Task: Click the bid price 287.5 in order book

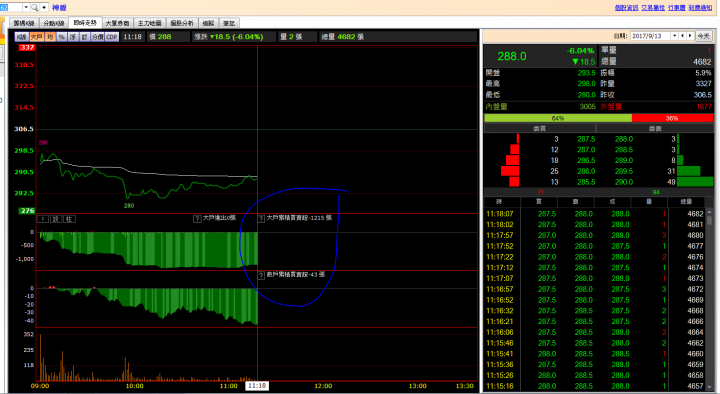Action: (x=586, y=139)
